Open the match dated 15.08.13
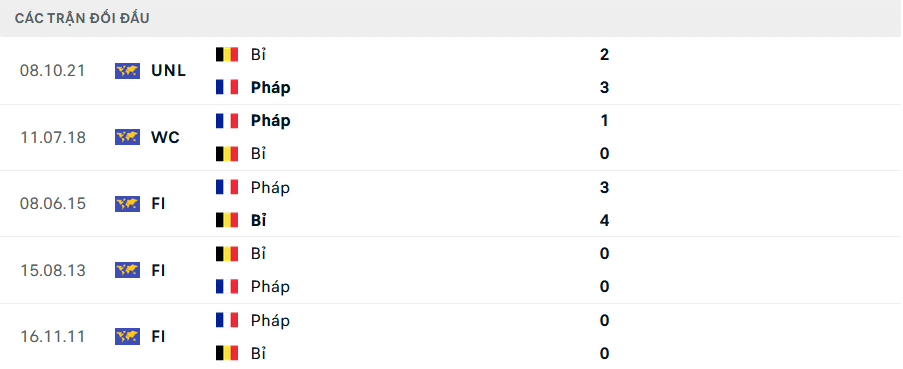This screenshot has height=369, width=903. pos(452,270)
